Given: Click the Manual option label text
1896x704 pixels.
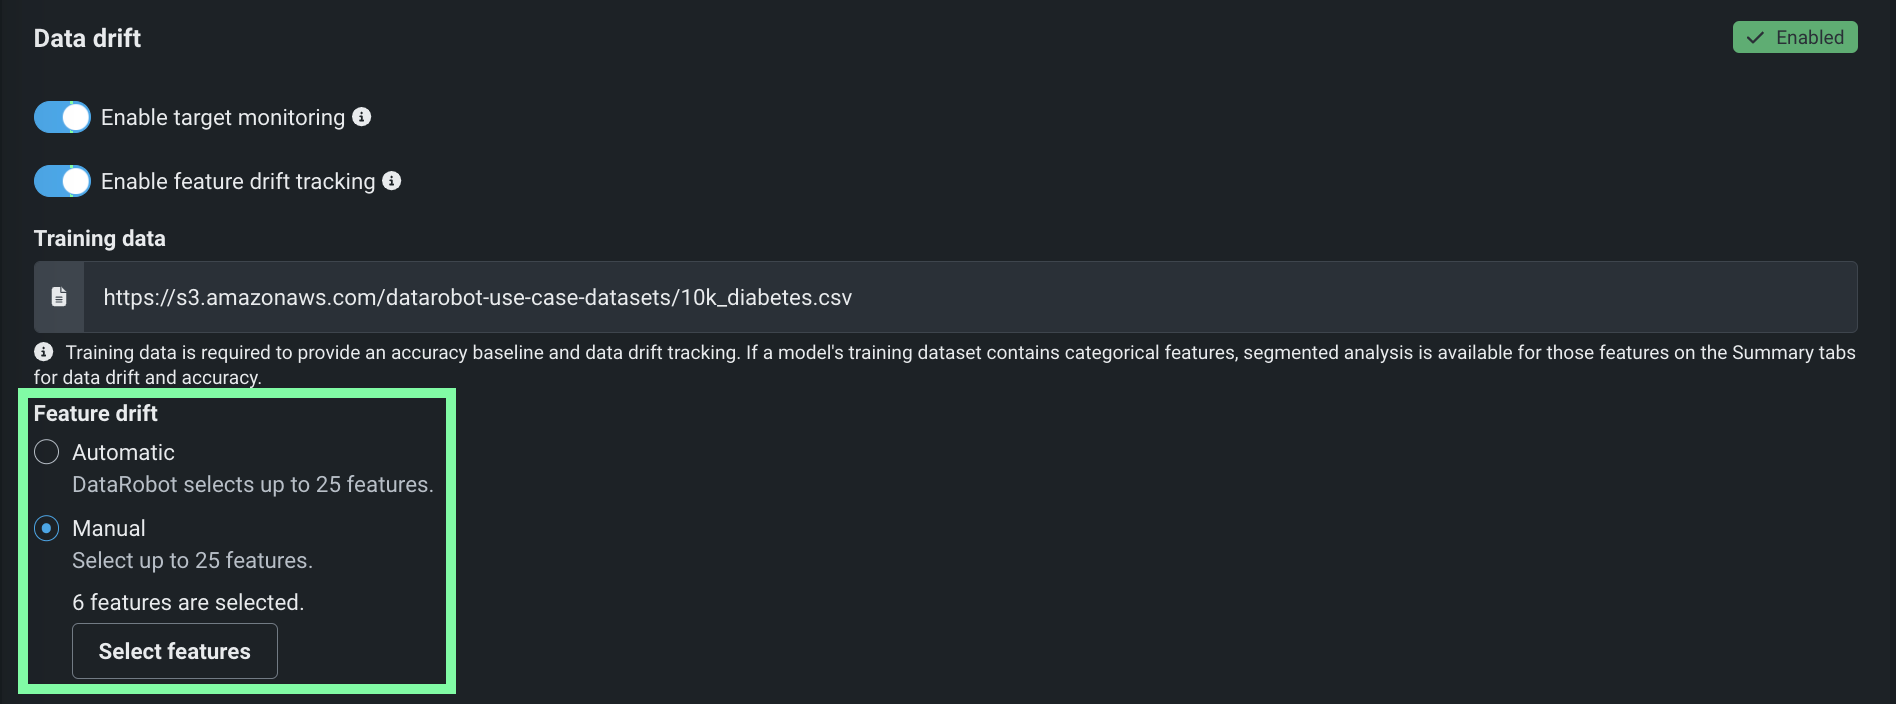Looking at the screenshot, I should [109, 528].
